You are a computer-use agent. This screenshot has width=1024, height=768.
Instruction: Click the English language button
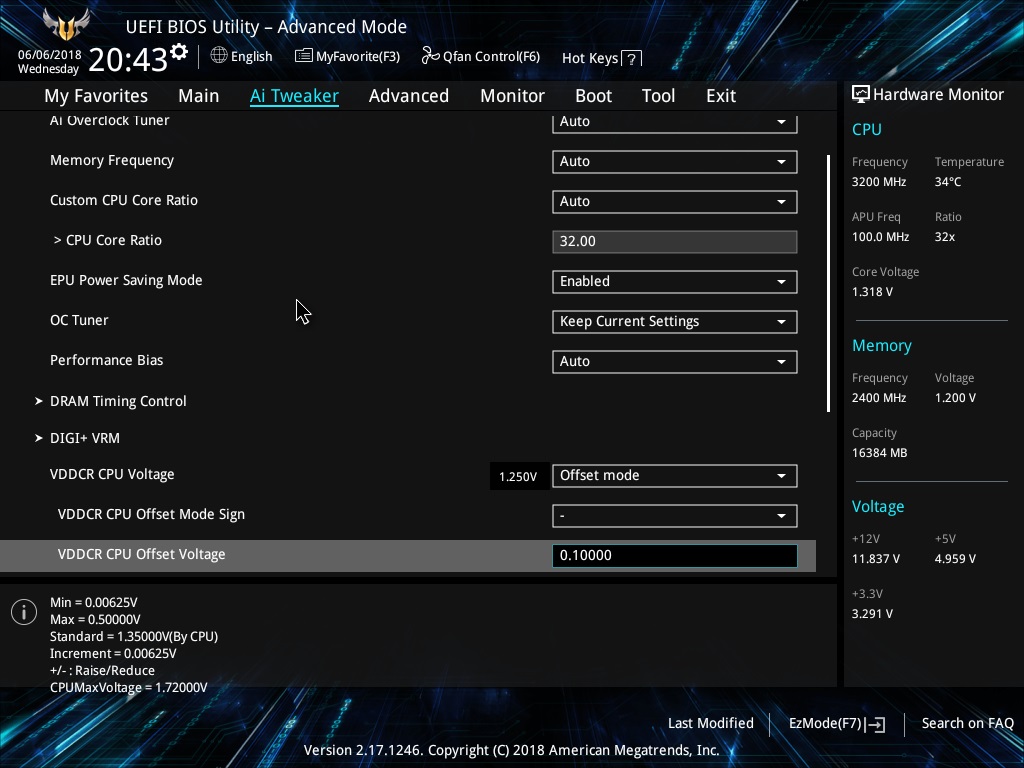(x=241, y=56)
